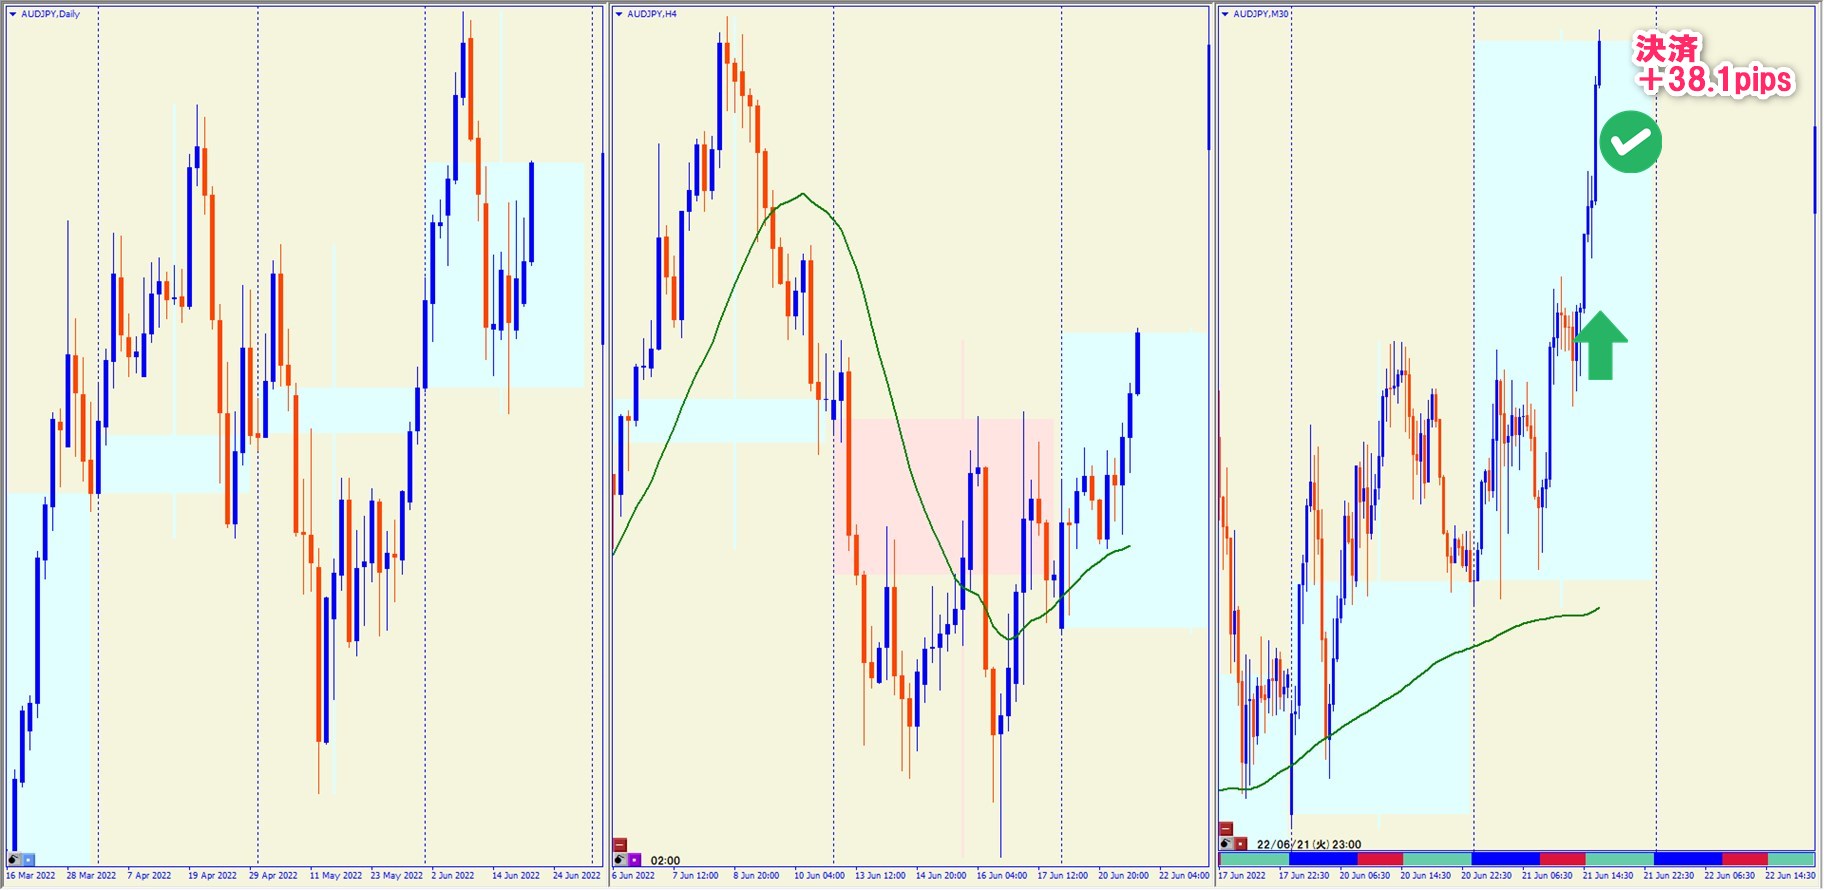This screenshot has height=890, width=1824.
Task: Click the bomb icon in H4 chart
Action: click(620, 859)
